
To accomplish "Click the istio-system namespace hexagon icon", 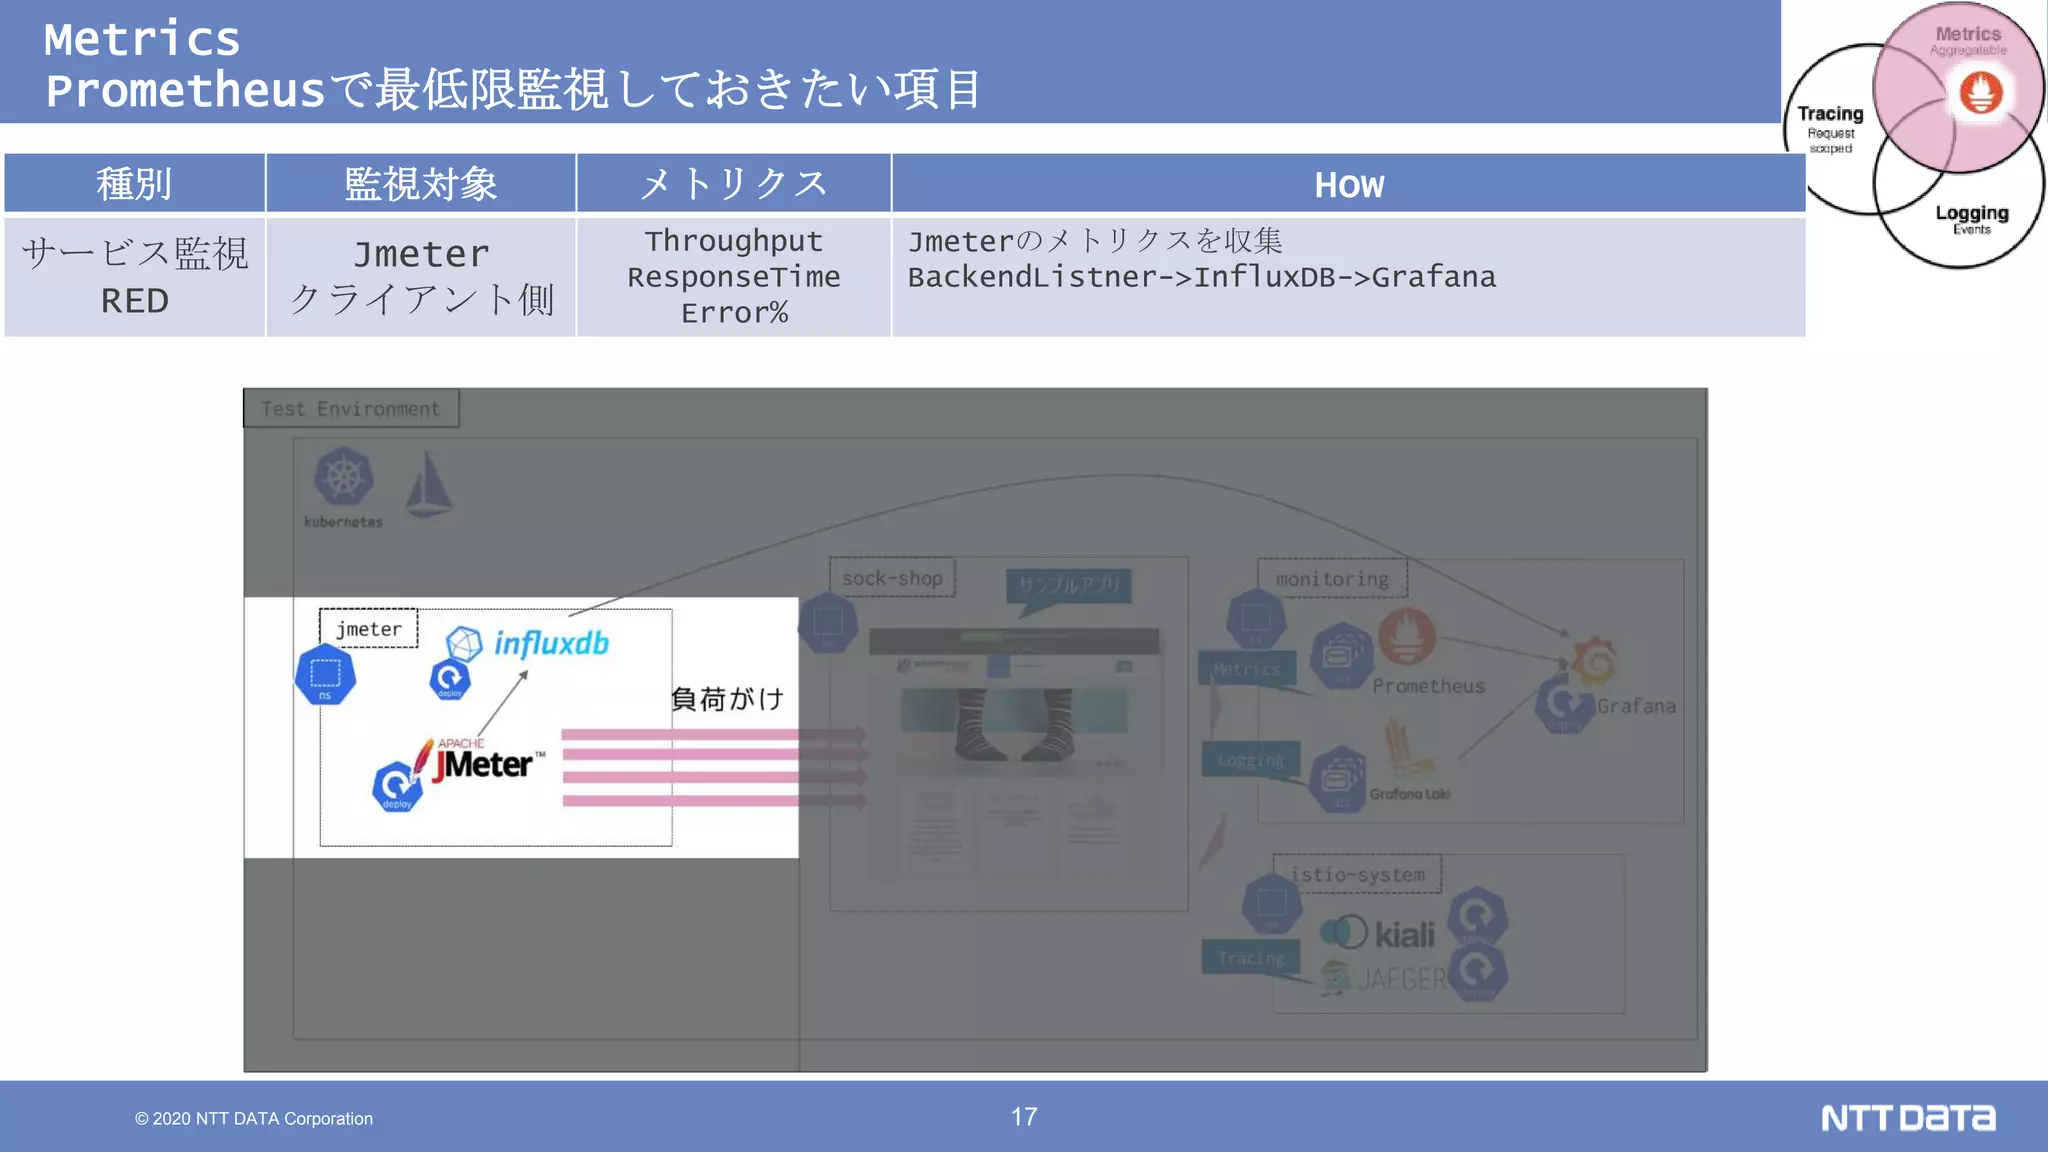I will [1271, 904].
